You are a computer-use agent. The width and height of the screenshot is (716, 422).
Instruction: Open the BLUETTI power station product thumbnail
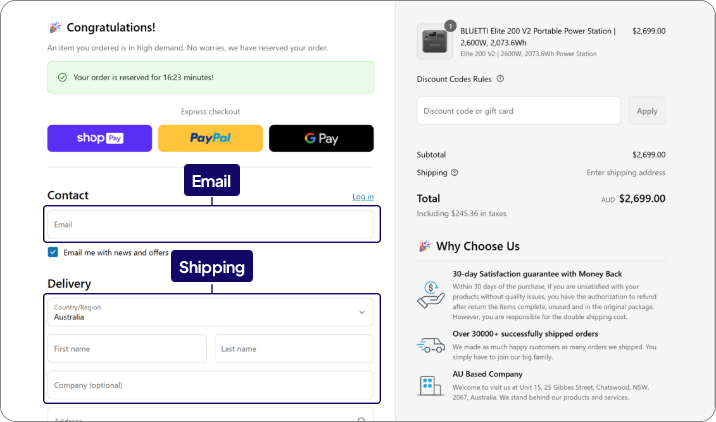(x=435, y=41)
